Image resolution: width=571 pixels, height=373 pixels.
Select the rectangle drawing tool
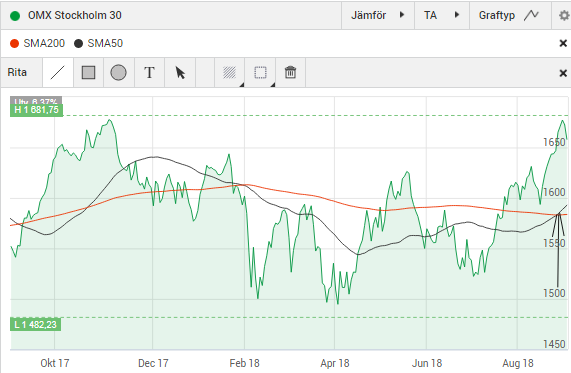click(88, 72)
